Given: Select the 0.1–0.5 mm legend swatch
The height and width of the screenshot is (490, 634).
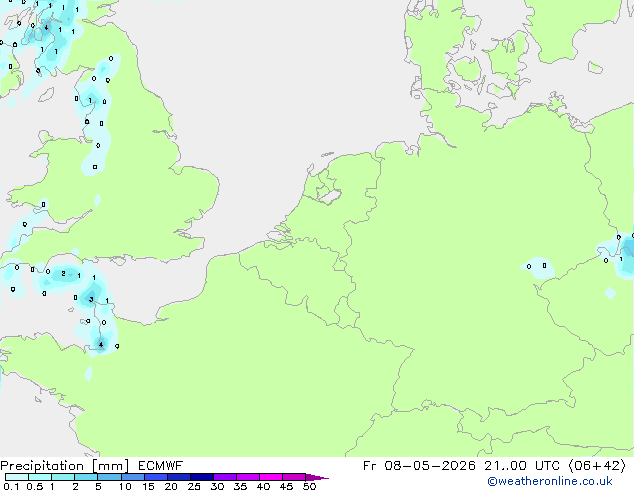Looking at the screenshot, I should coord(17,477).
